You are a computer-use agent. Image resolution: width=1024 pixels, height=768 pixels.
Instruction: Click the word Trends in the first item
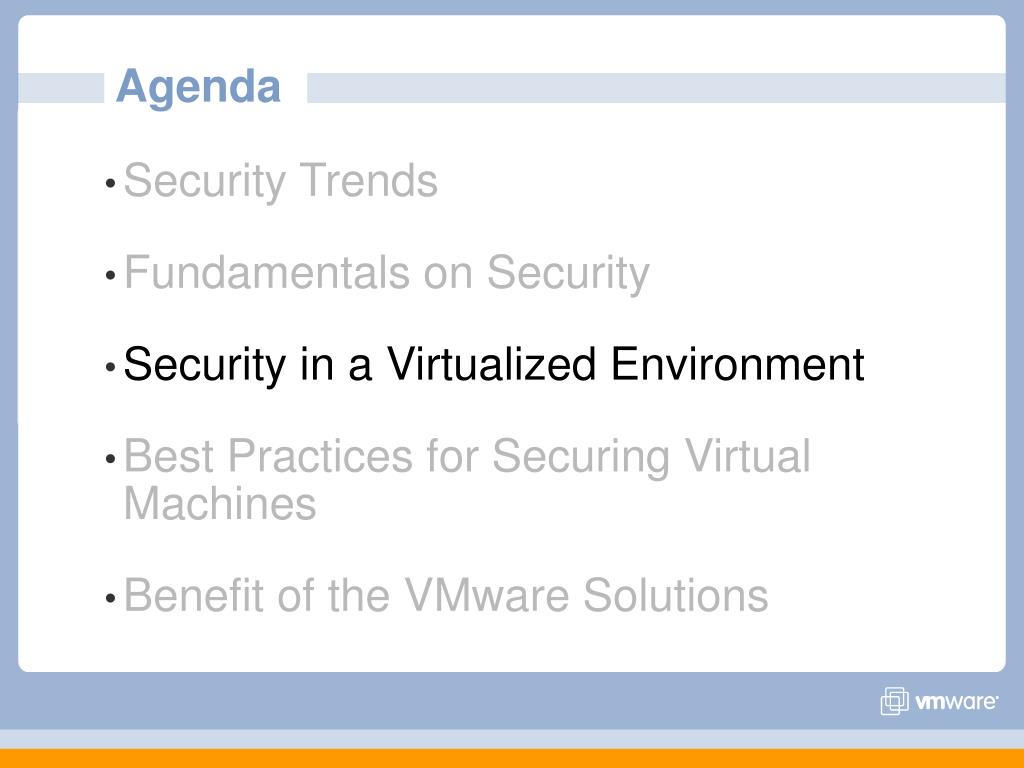tap(369, 180)
